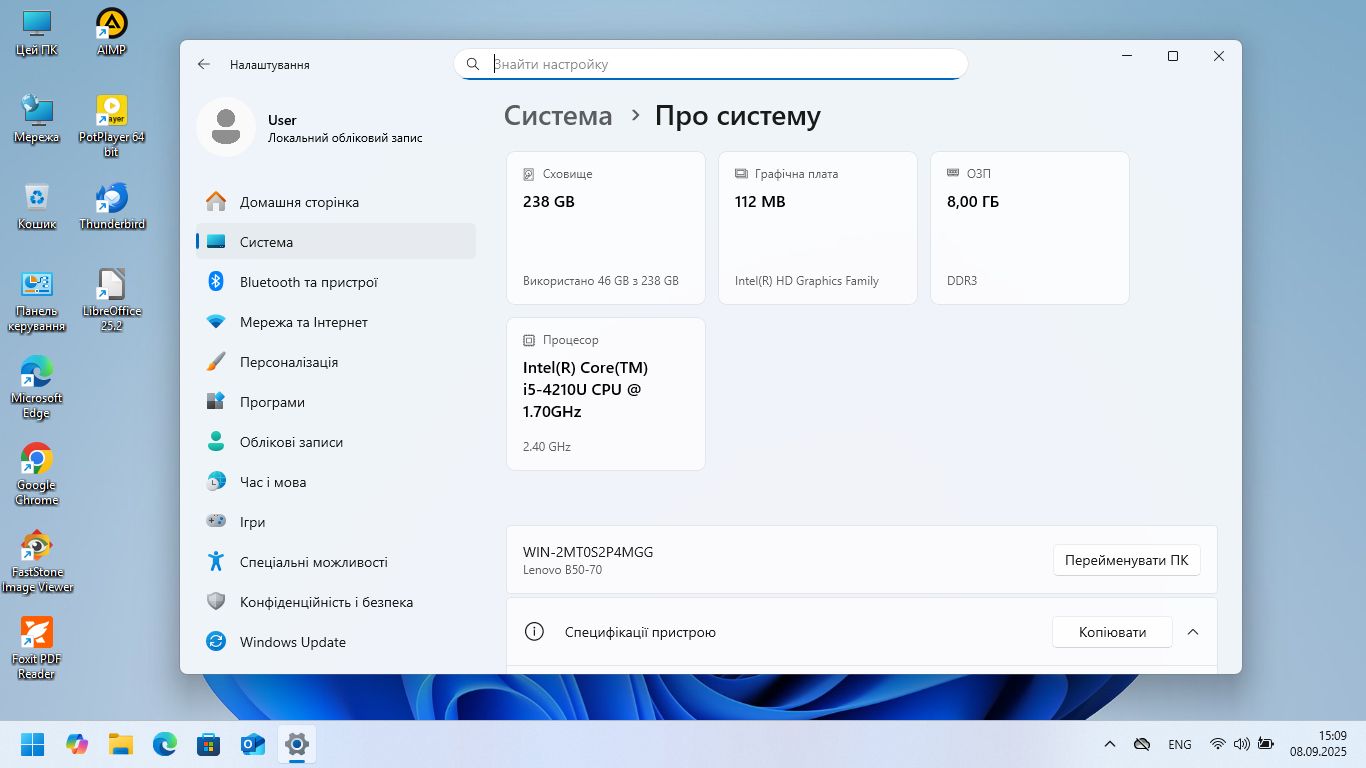Screen dimensions: 1366x768
Task: Switch ENG input language in tray
Action: [x=1180, y=744]
